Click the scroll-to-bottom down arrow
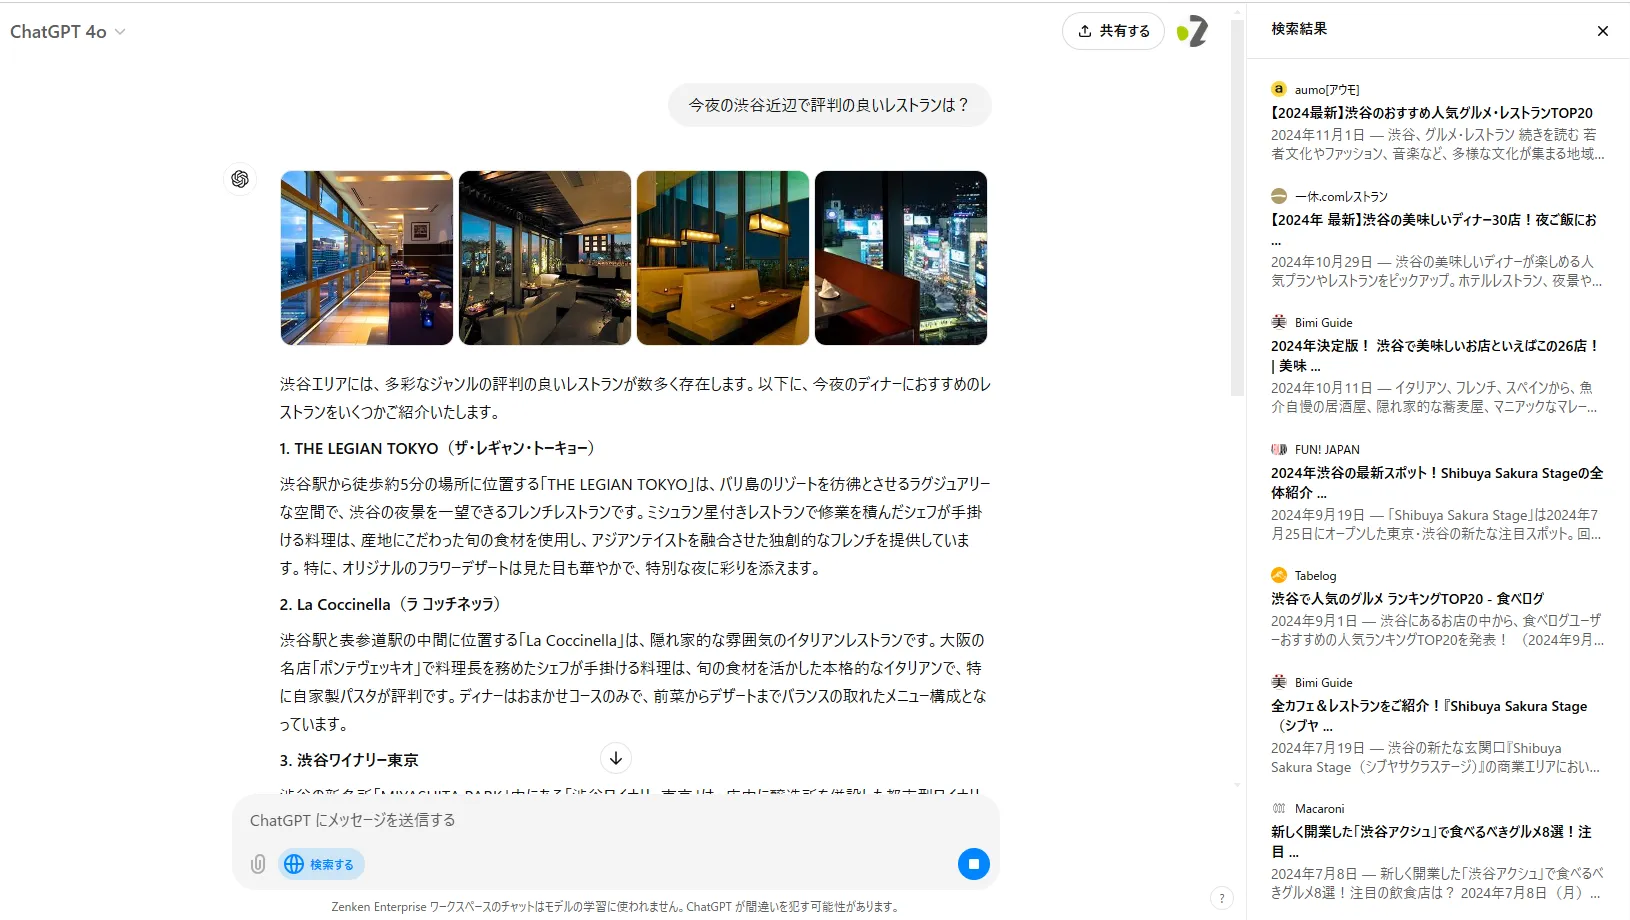 616,758
